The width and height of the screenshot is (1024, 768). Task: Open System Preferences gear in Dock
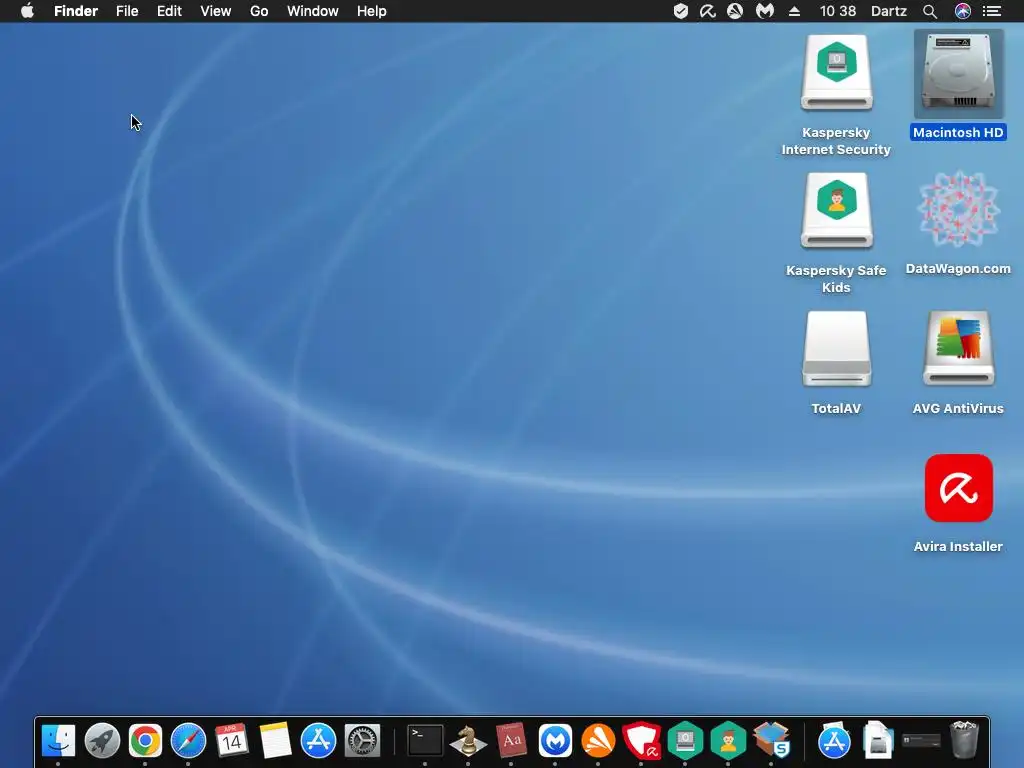pyautogui.click(x=362, y=741)
